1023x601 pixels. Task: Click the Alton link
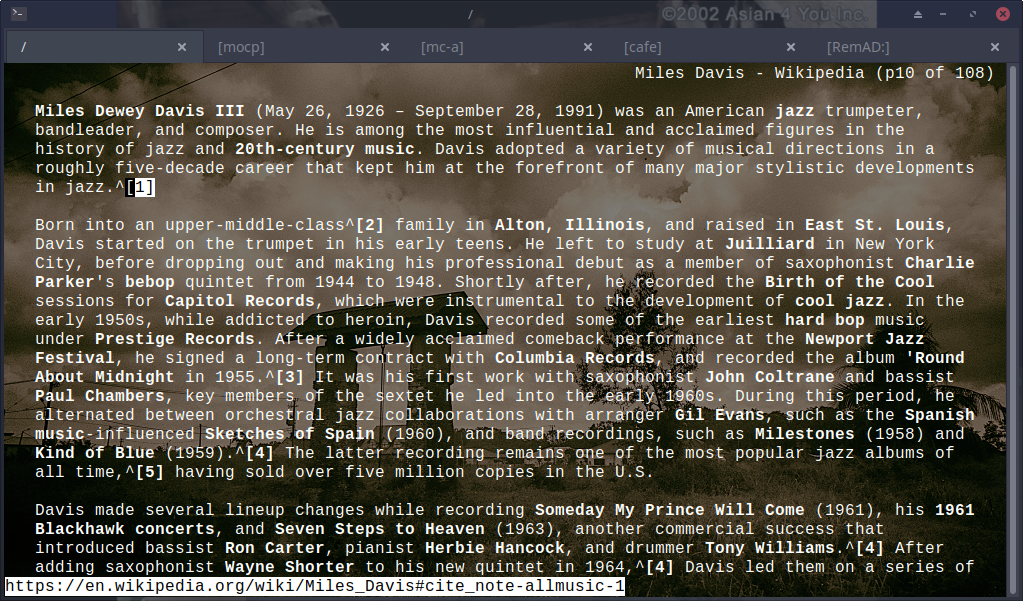coord(520,225)
